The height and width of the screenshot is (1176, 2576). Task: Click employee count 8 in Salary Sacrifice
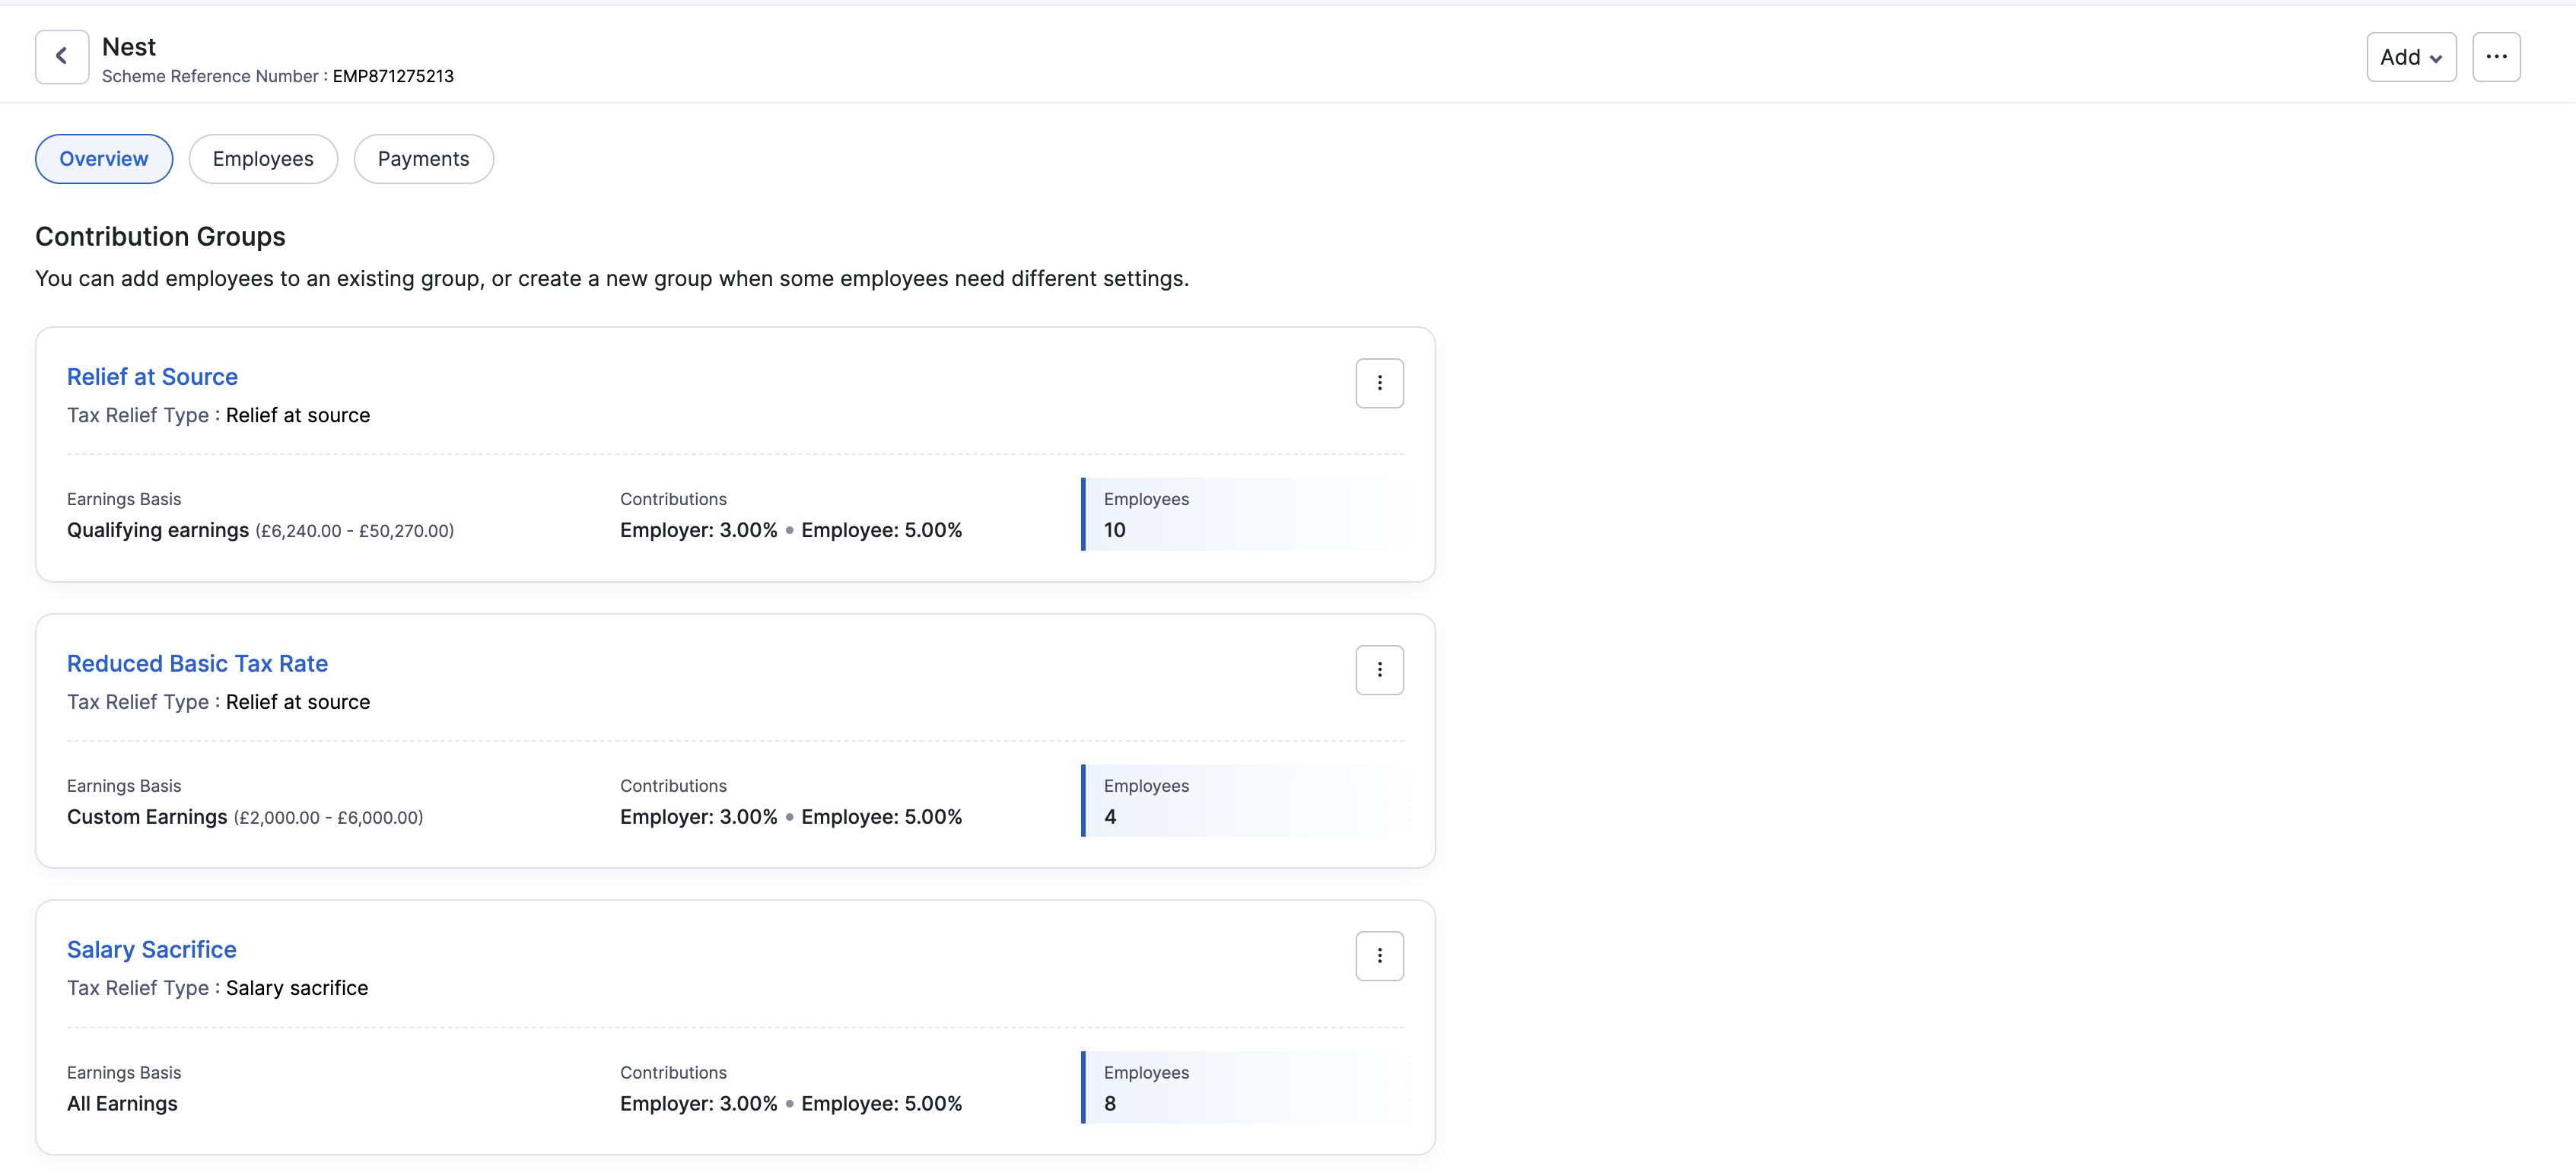[1110, 1104]
